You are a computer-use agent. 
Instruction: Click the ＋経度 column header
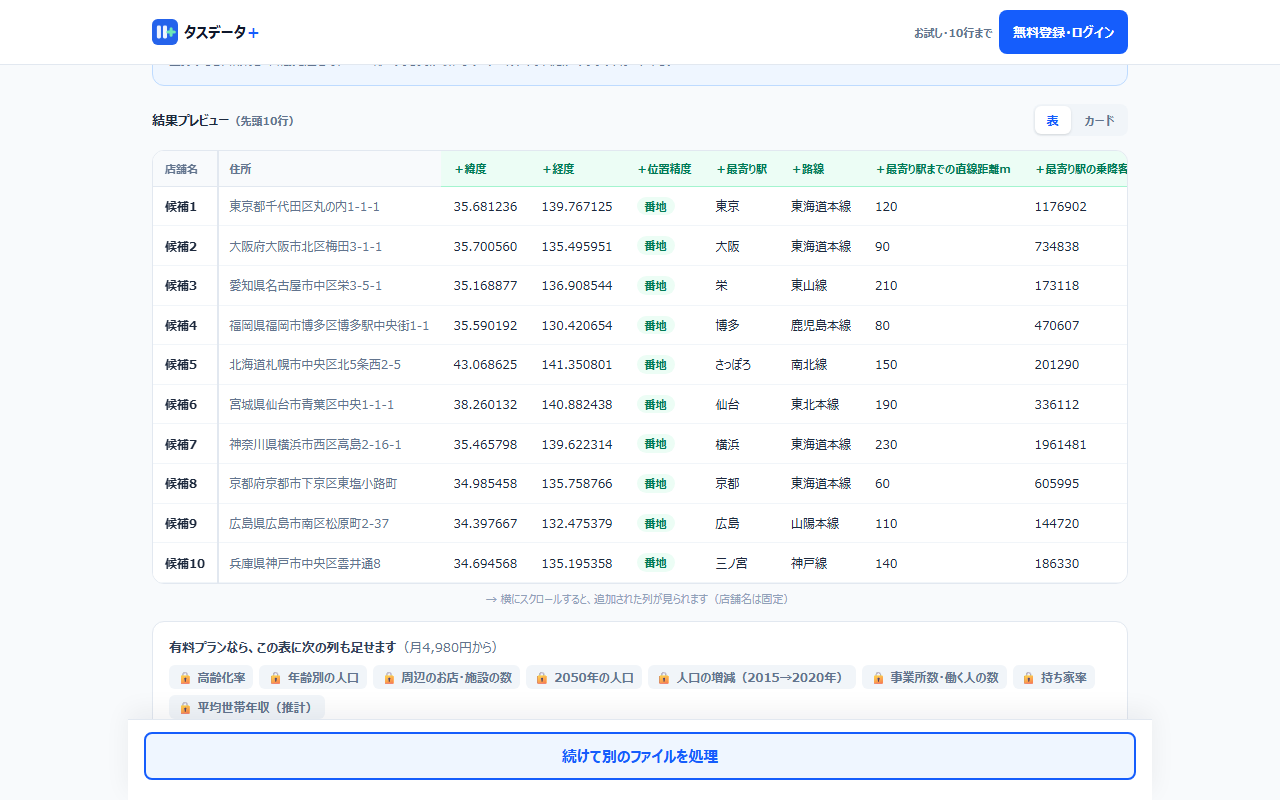(578, 169)
